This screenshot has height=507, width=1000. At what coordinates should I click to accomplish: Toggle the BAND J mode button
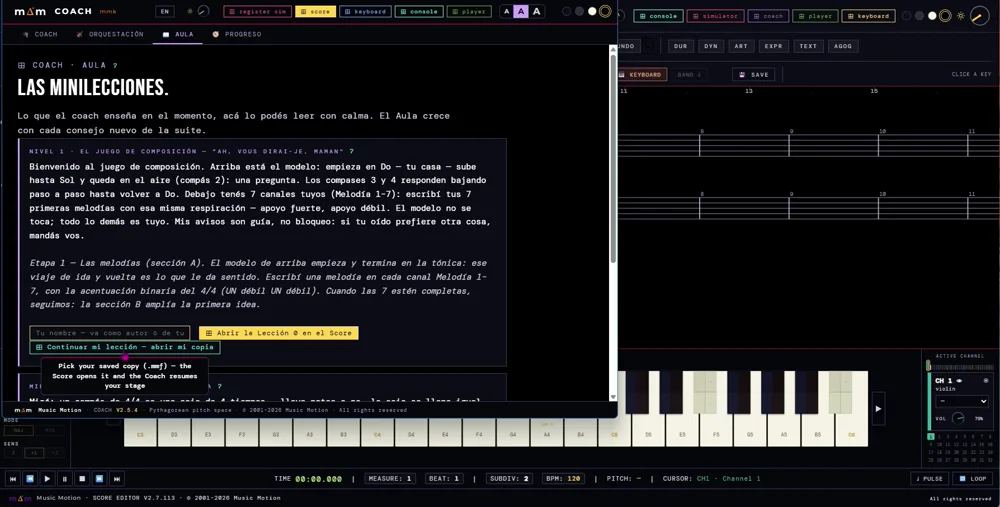[689, 75]
